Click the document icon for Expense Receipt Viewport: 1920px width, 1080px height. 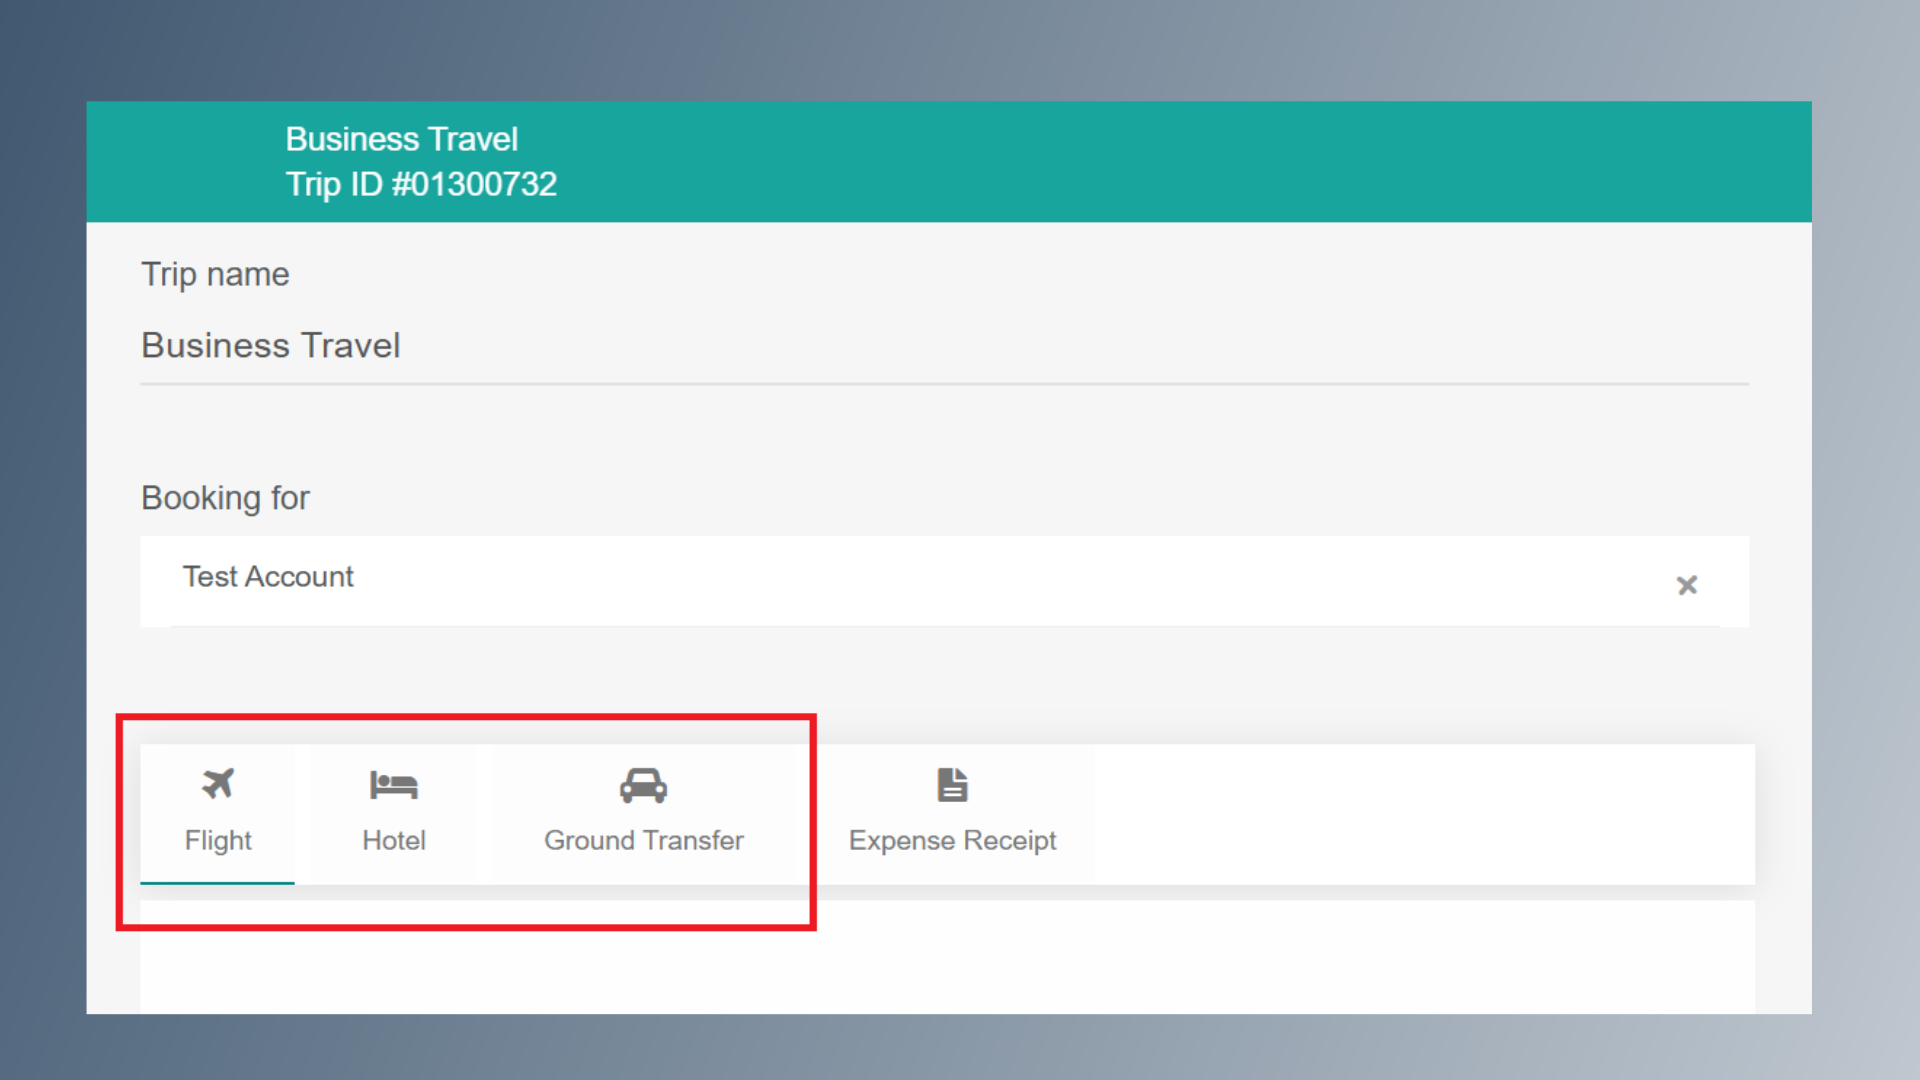coord(952,785)
